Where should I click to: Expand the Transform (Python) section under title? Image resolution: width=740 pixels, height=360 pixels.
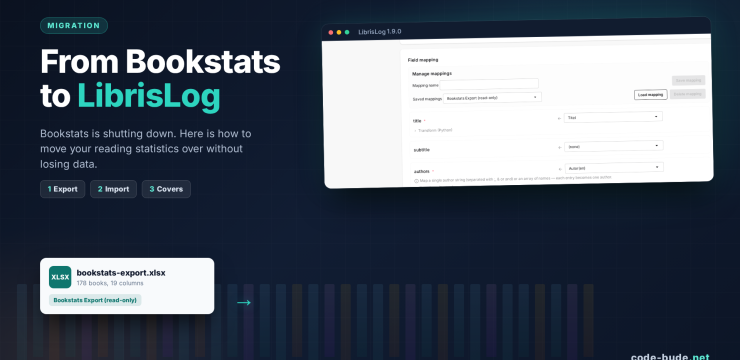pyautogui.click(x=433, y=130)
